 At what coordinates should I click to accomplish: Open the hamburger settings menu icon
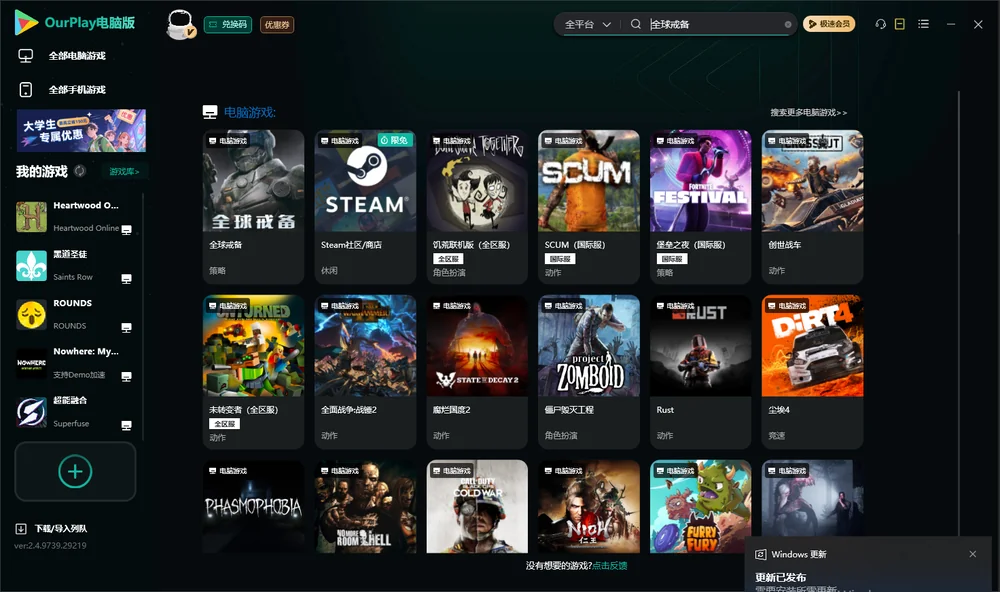point(923,24)
